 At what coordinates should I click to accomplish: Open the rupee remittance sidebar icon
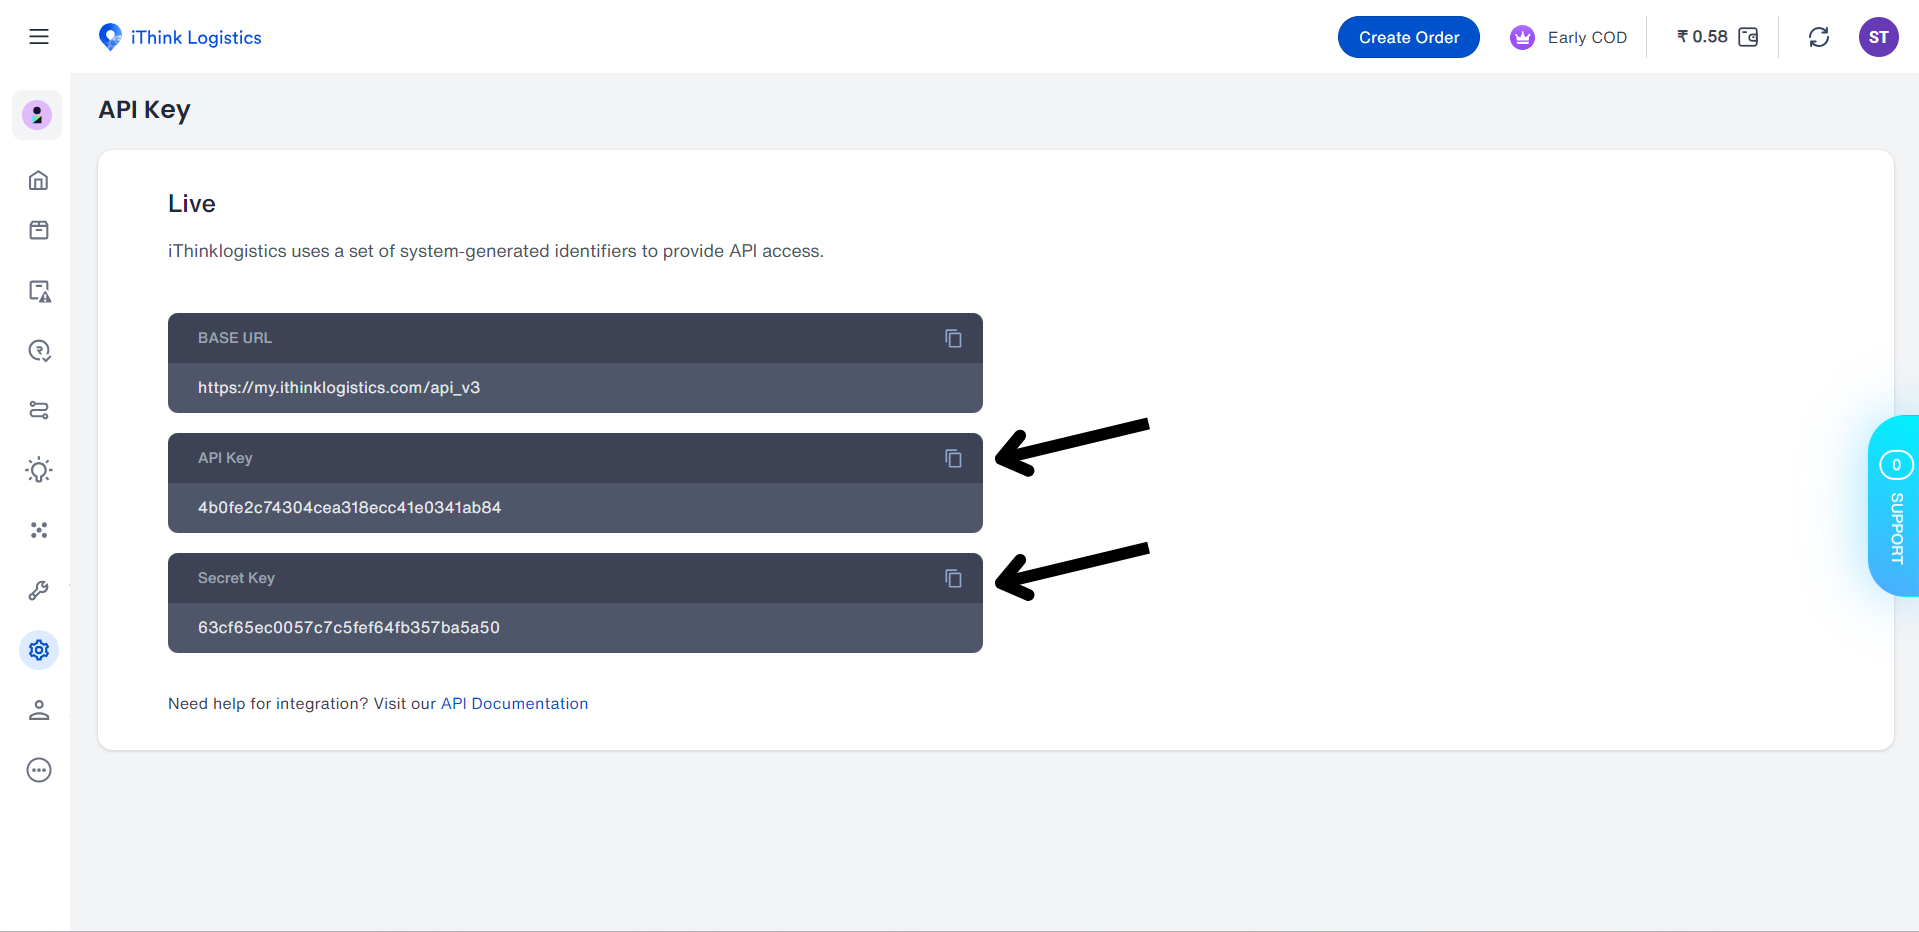pos(39,350)
